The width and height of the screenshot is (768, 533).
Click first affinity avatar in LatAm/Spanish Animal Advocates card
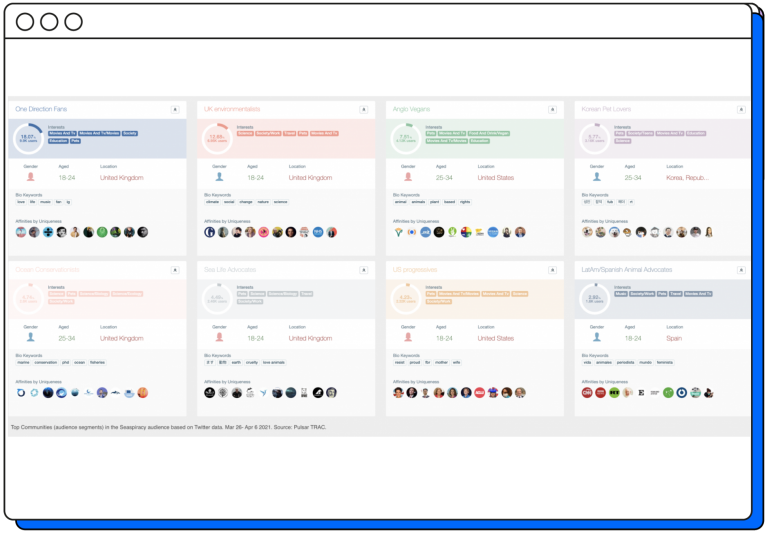point(588,393)
